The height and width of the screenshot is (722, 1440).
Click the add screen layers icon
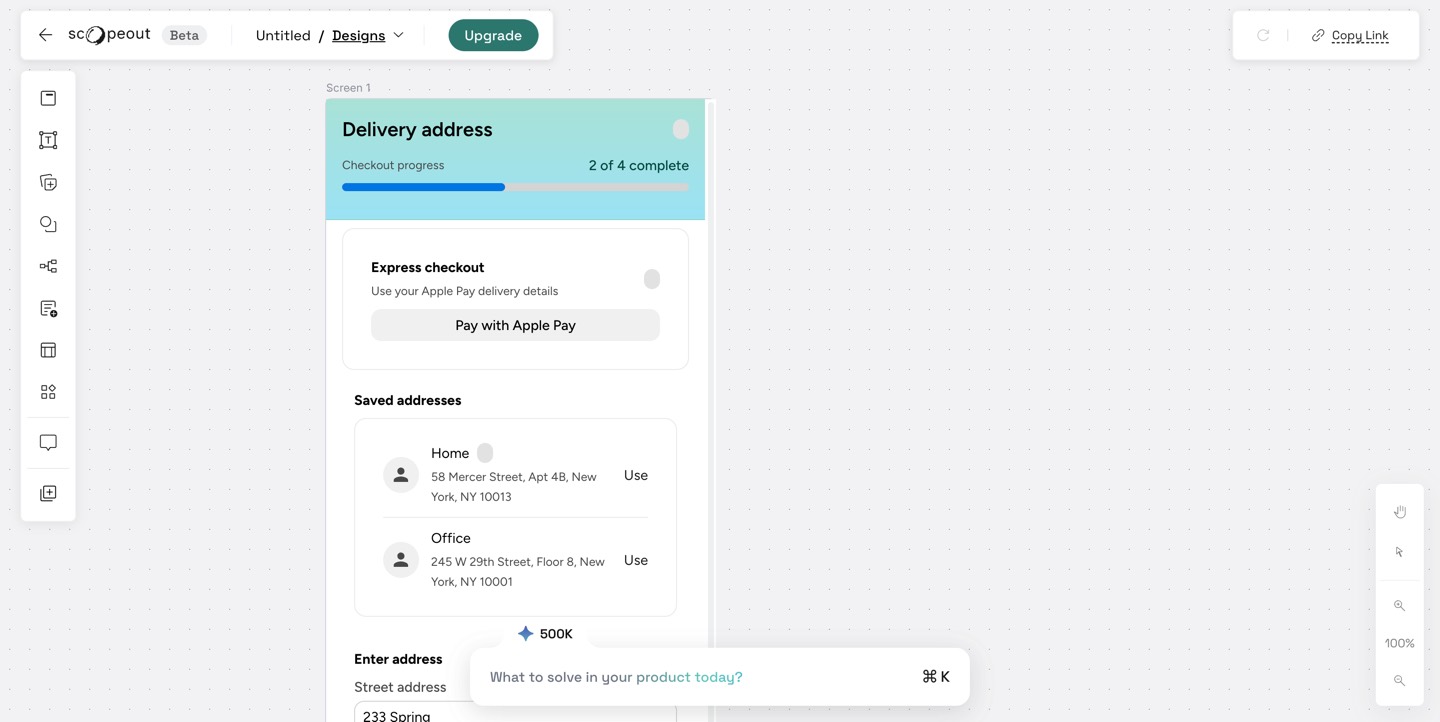point(48,182)
